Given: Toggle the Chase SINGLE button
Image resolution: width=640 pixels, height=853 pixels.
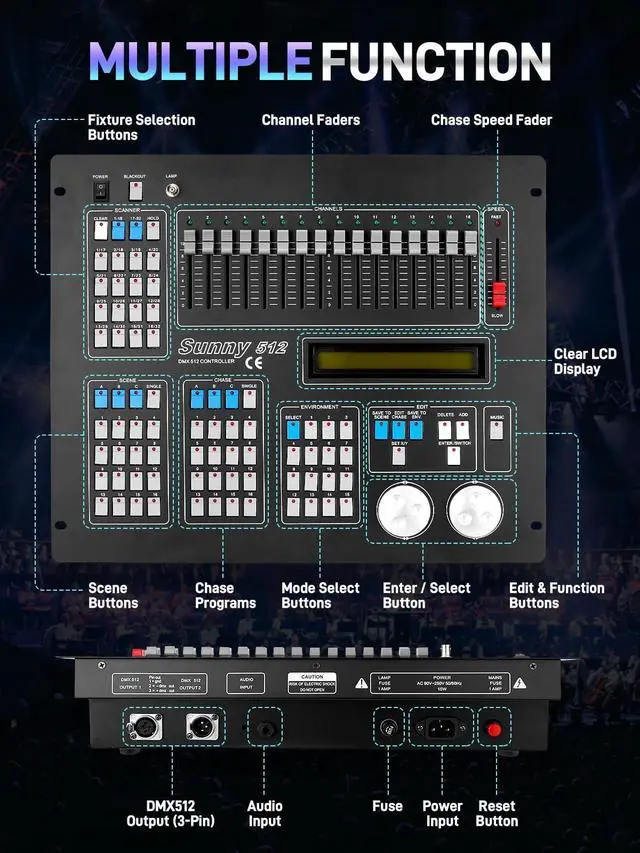Looking at the screenshot, I should point(249,399).
